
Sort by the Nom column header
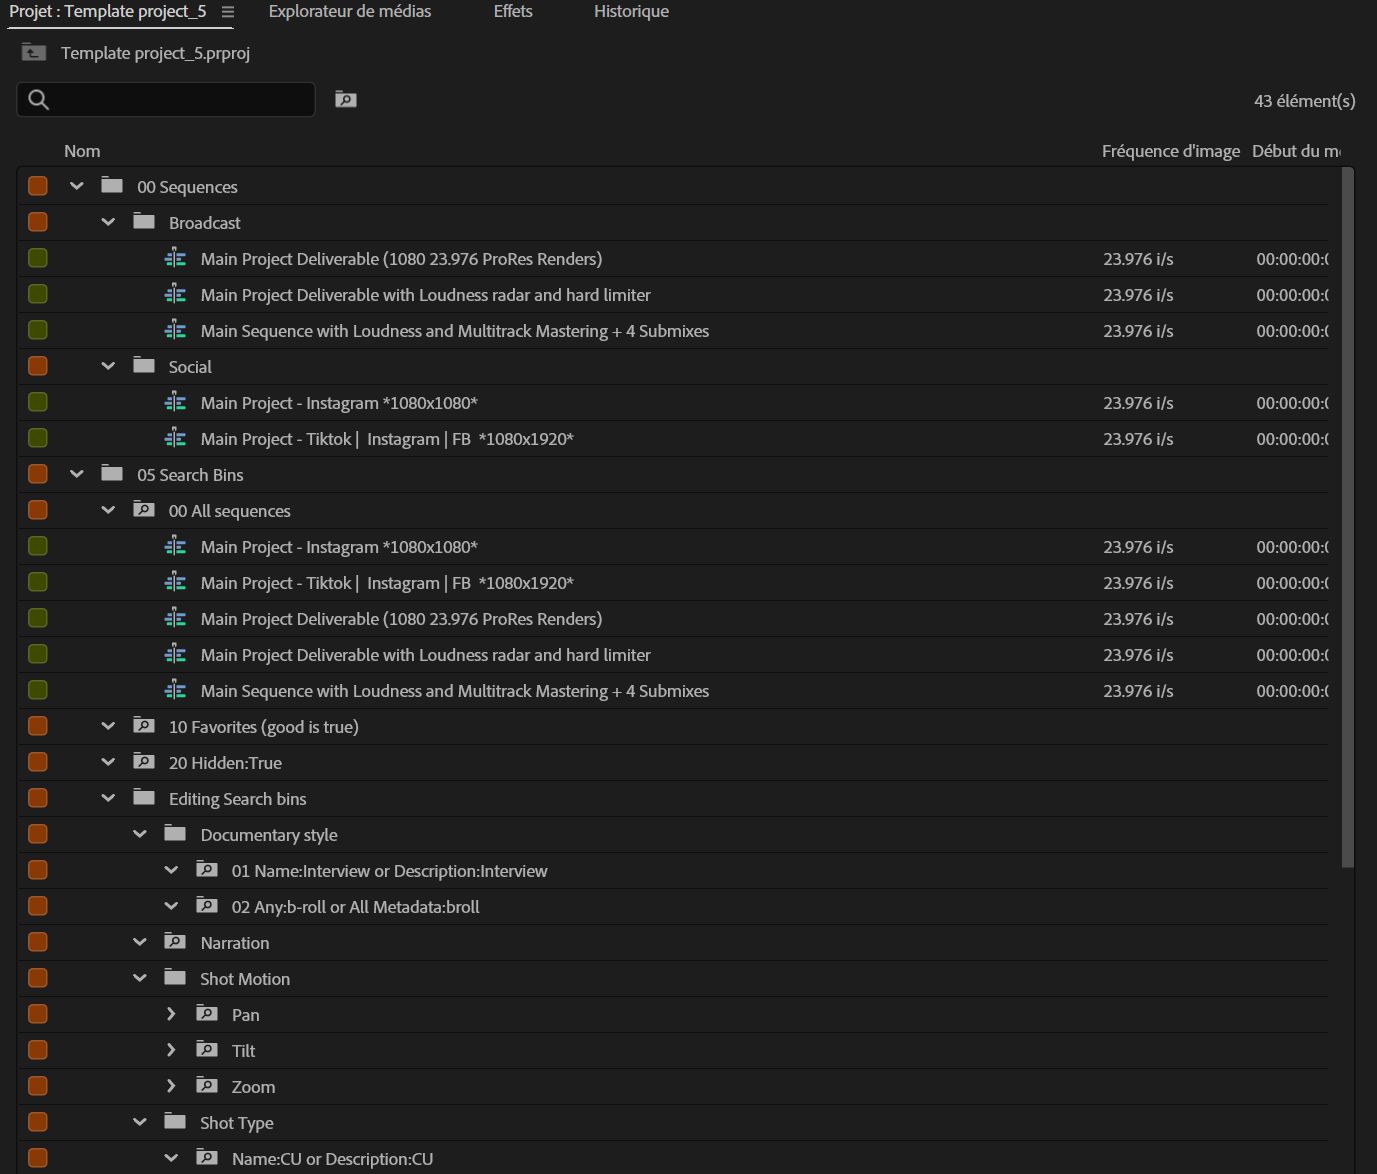(82, 151)
